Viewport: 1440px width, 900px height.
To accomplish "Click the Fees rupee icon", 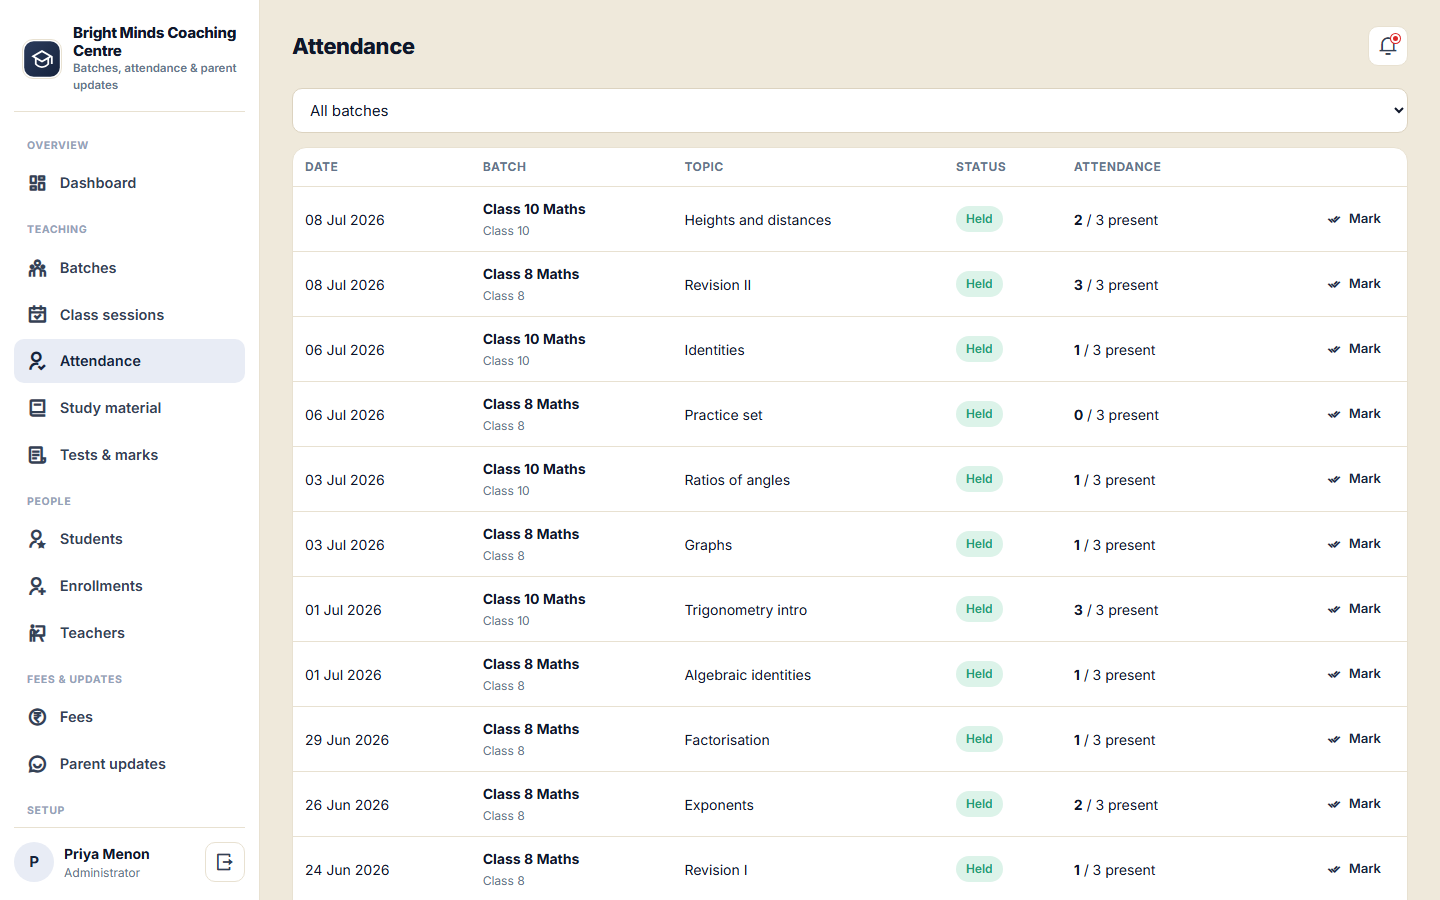I will pos(37,717).
